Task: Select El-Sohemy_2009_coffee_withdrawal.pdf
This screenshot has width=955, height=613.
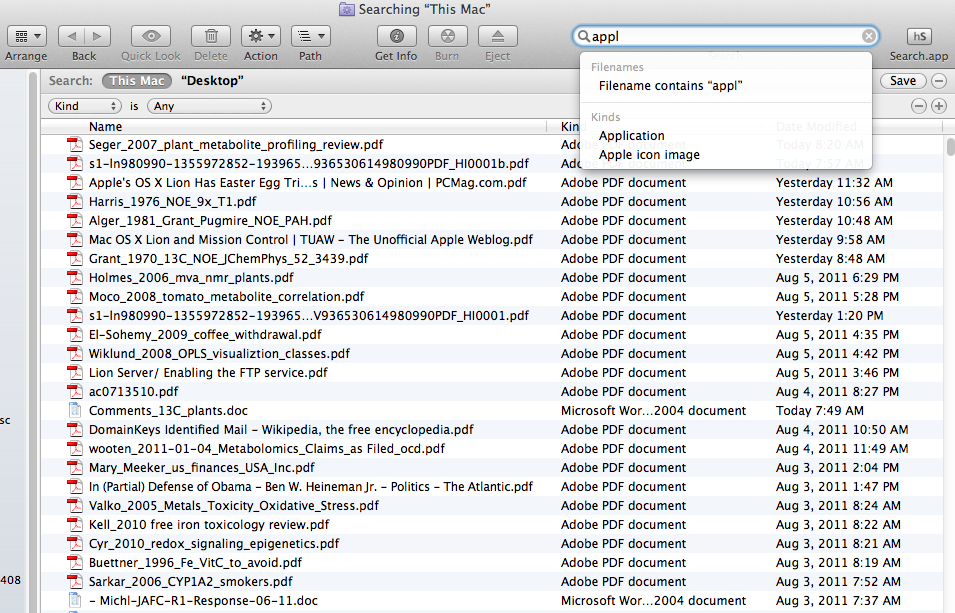Action: 205,335
